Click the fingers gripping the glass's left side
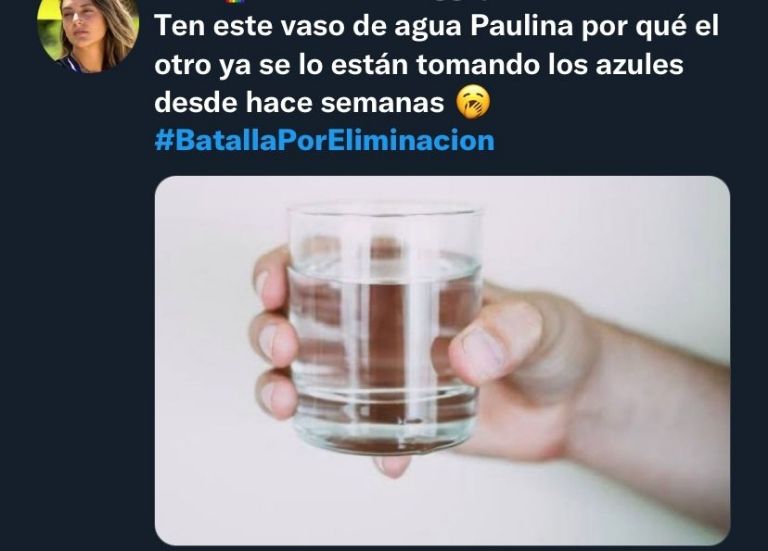 click(x=272, y=333)
